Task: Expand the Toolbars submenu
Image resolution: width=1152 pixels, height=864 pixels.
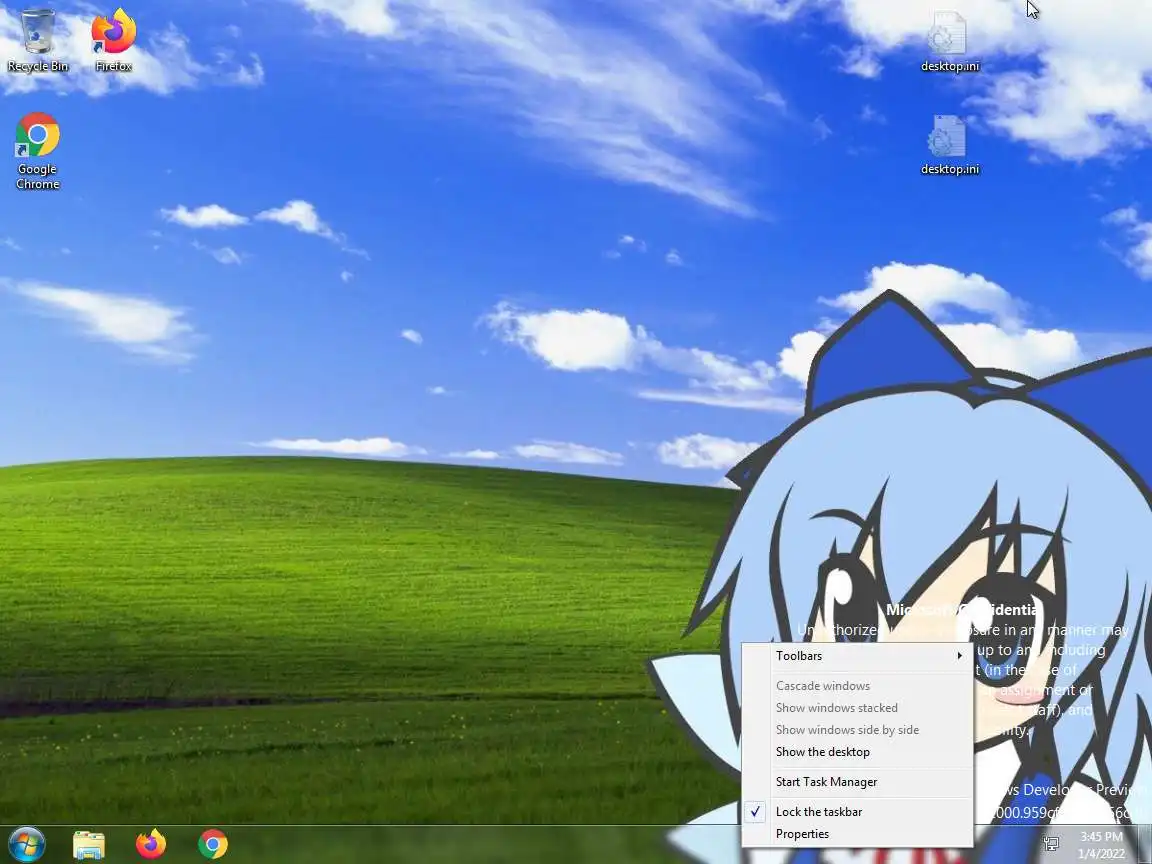Action: (x=857, y=655)
